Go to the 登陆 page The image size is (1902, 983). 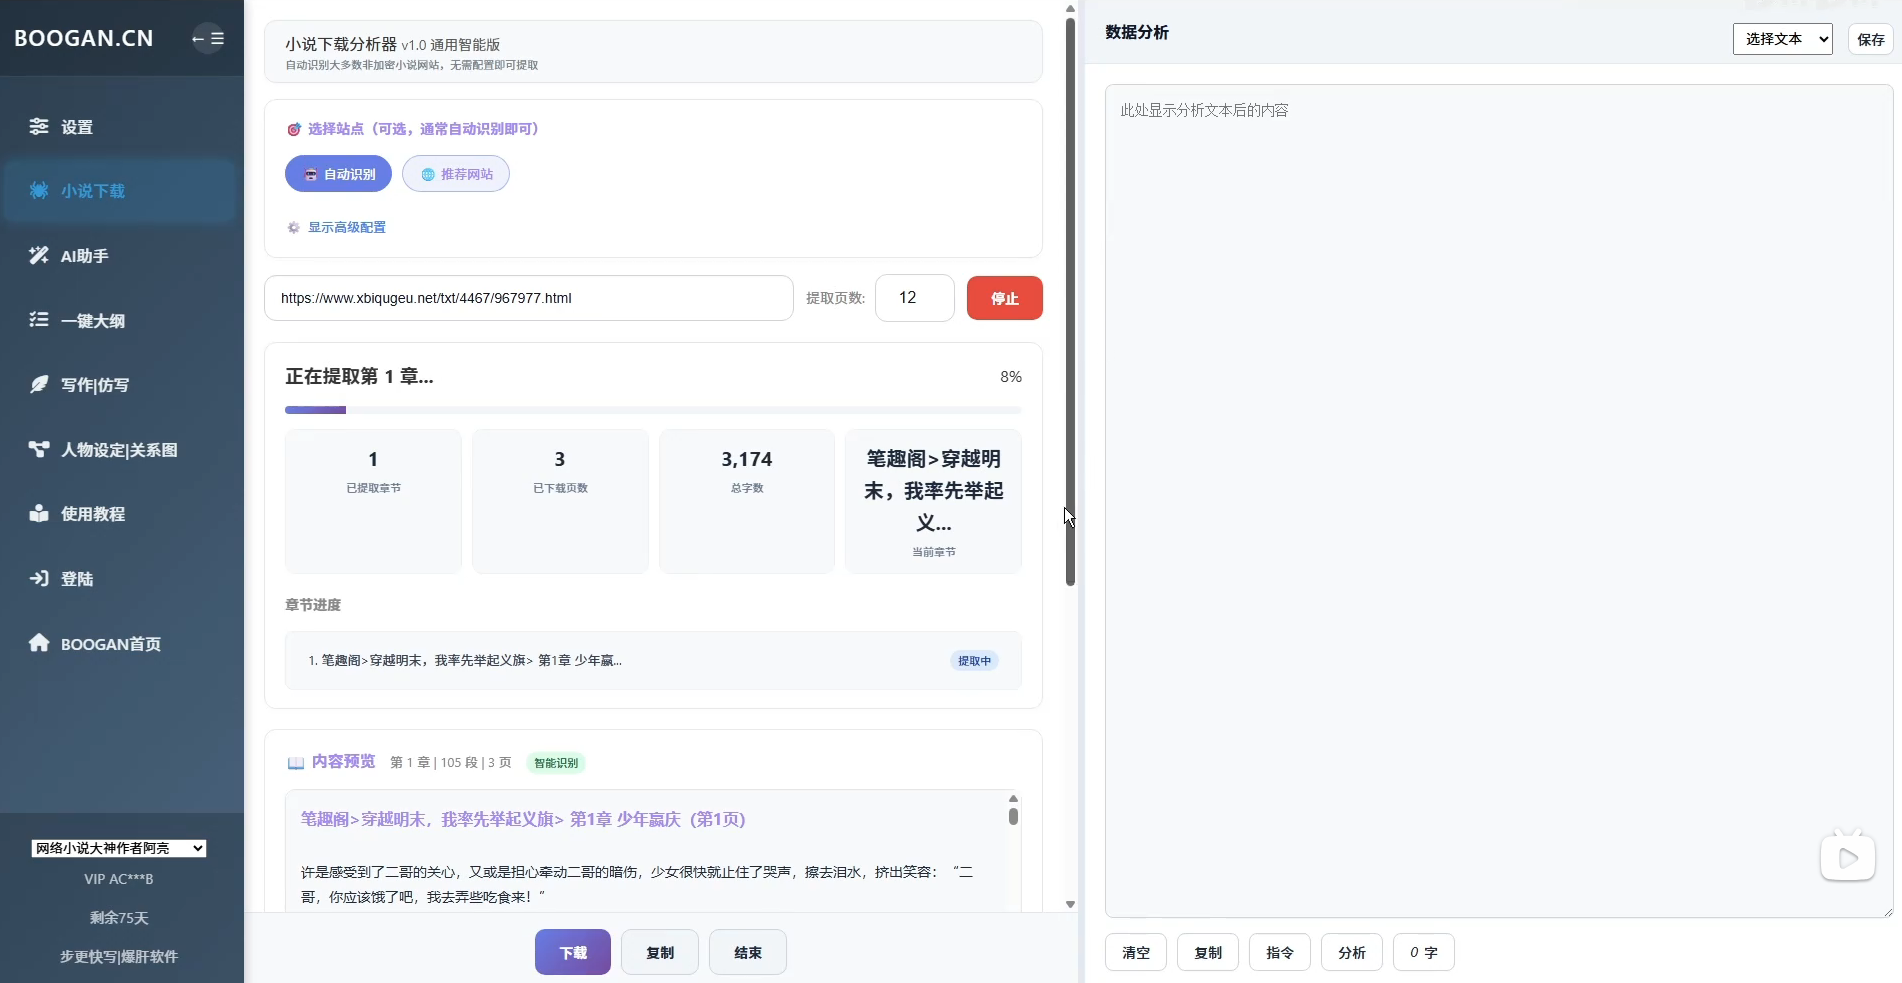120,579
